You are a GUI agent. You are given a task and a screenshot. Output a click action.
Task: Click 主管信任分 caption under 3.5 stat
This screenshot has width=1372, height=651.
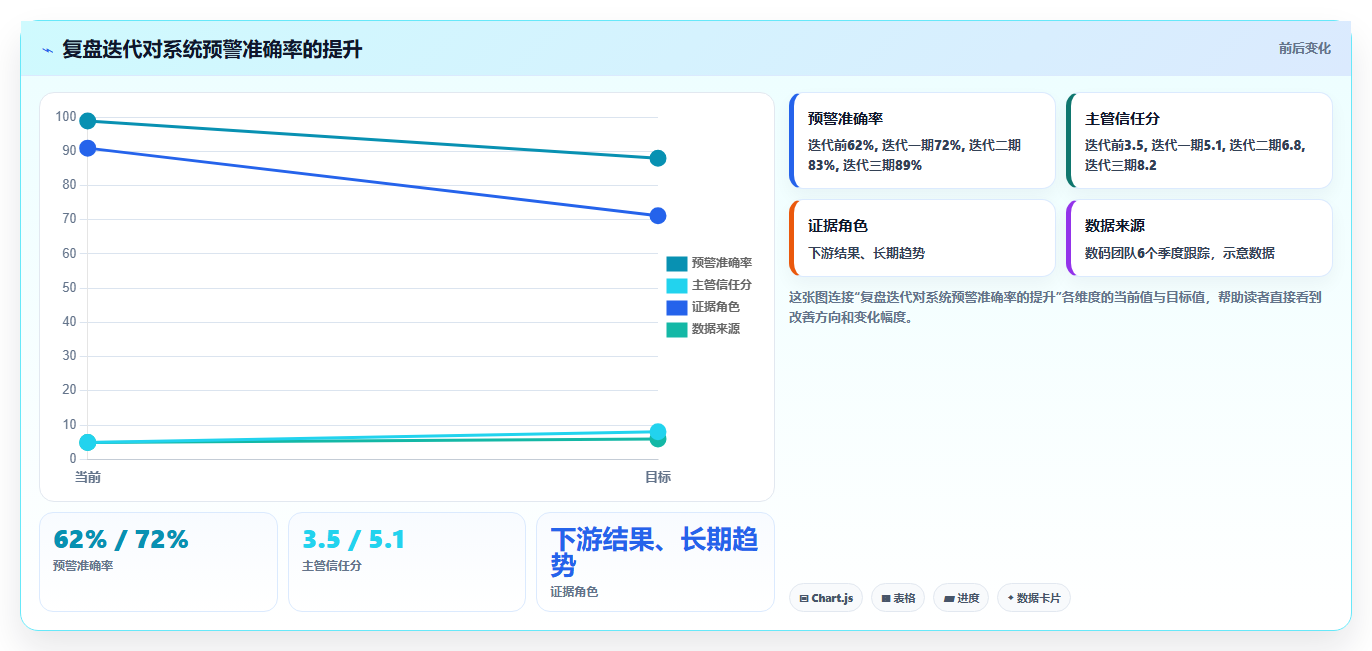332,566
